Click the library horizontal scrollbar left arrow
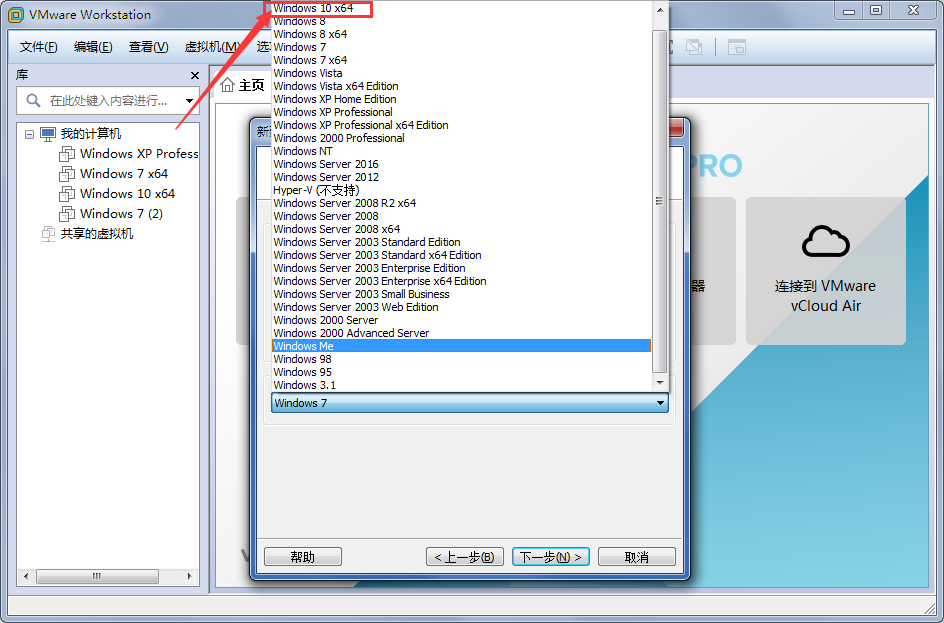 coord(26,577)
